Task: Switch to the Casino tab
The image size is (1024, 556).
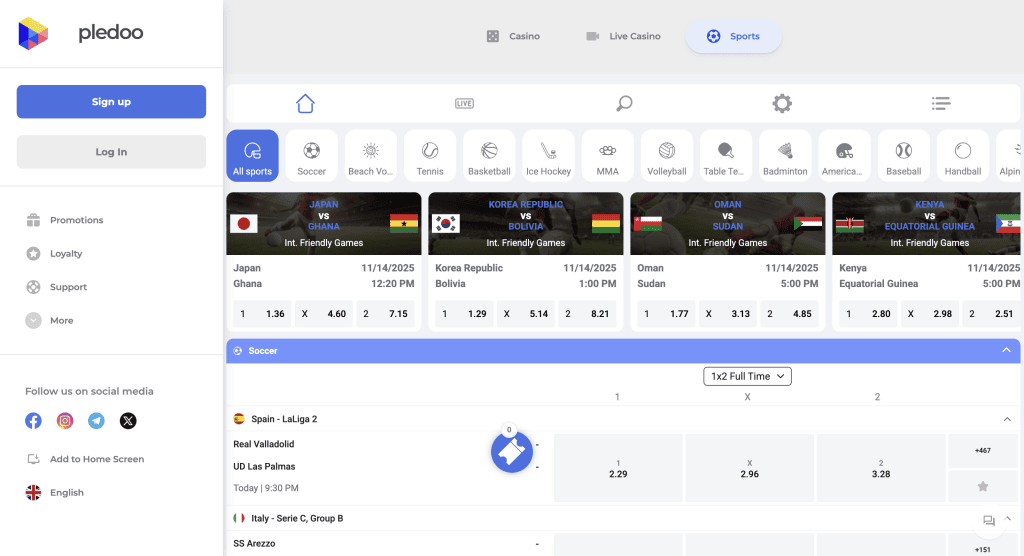Action: 513,36
